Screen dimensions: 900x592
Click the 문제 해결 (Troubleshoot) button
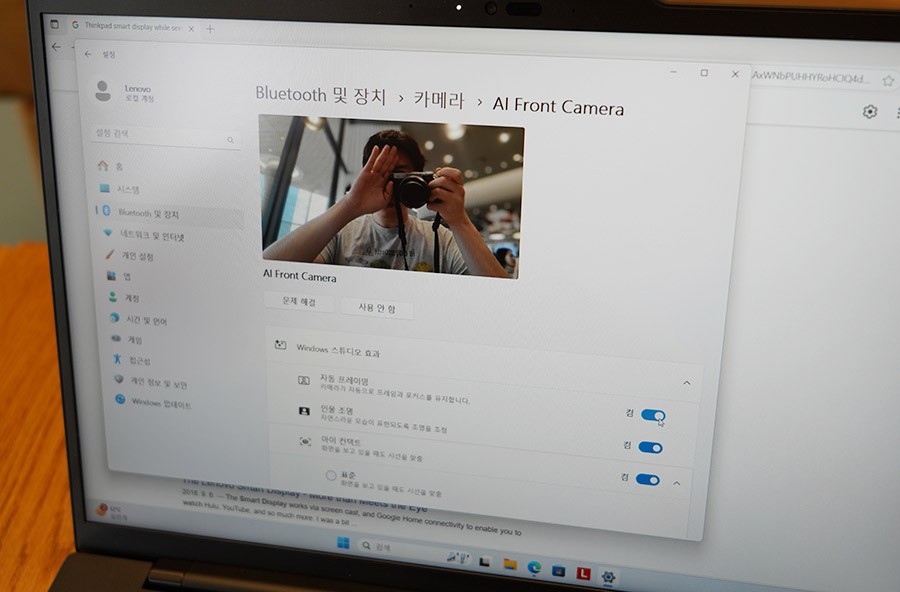click(299, 301)
